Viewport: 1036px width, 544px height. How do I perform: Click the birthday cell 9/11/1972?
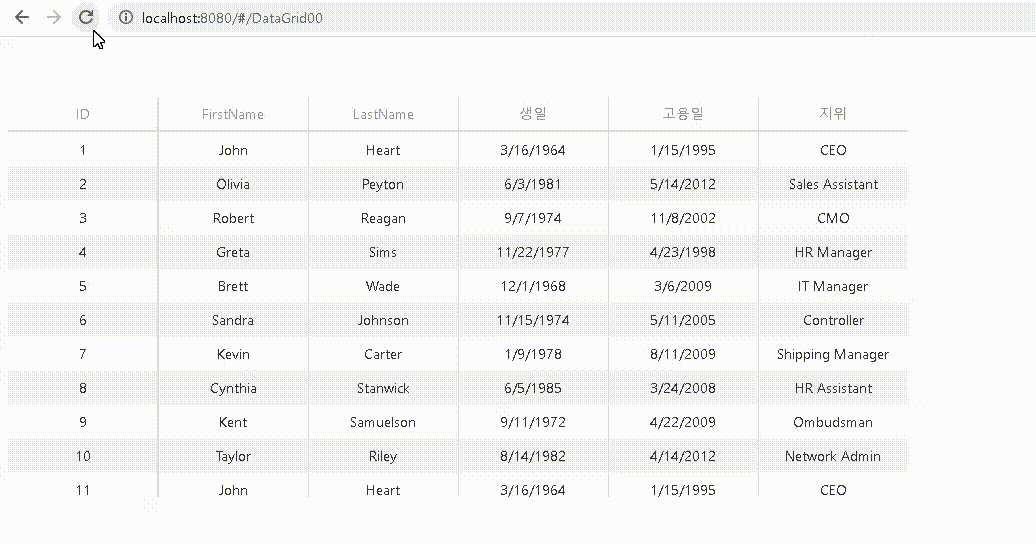tap(533, 422)
